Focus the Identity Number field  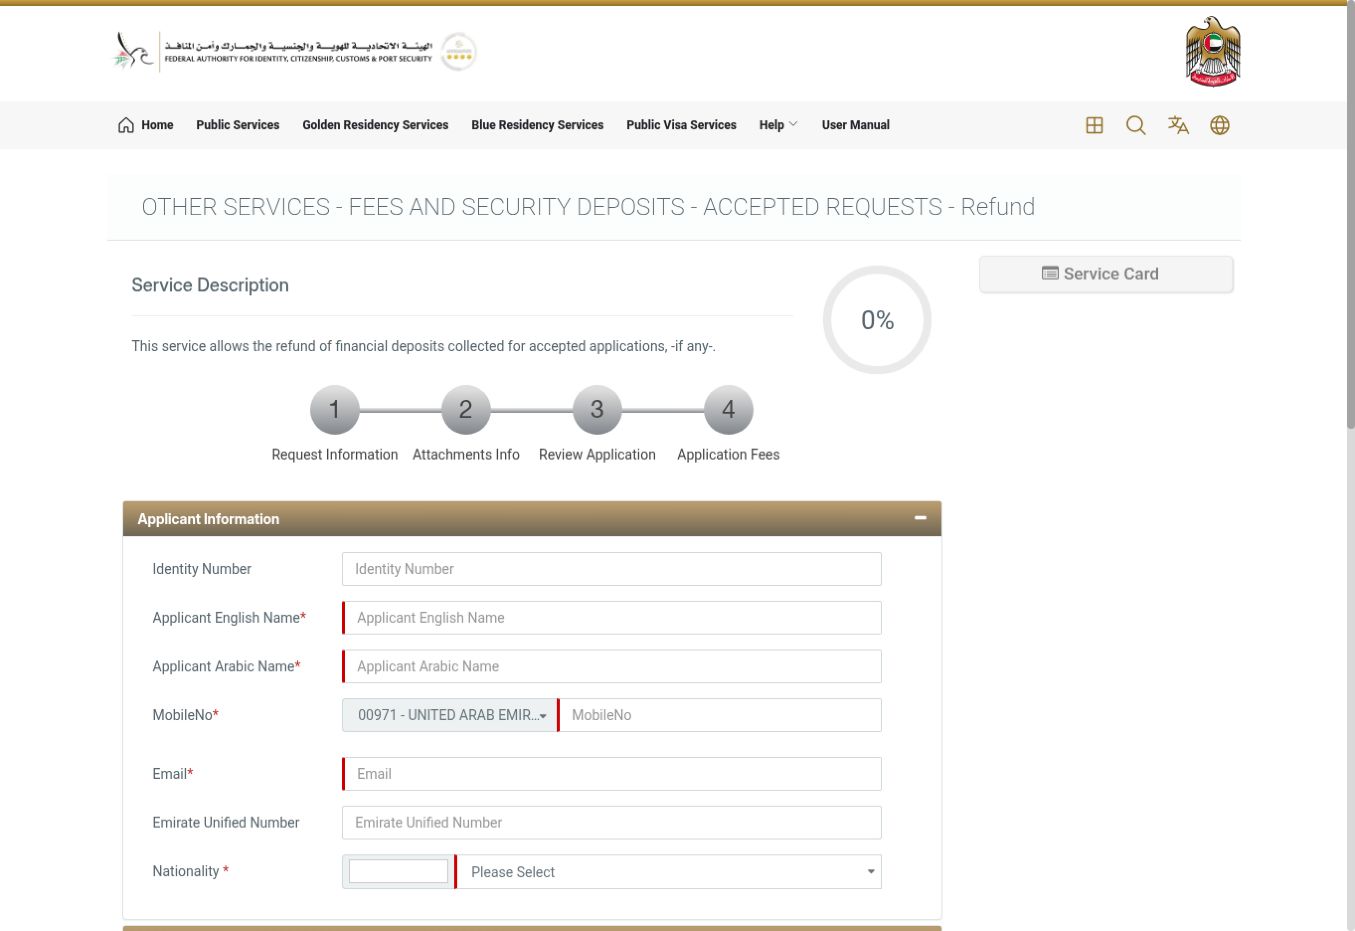click(x=612, y=569)
